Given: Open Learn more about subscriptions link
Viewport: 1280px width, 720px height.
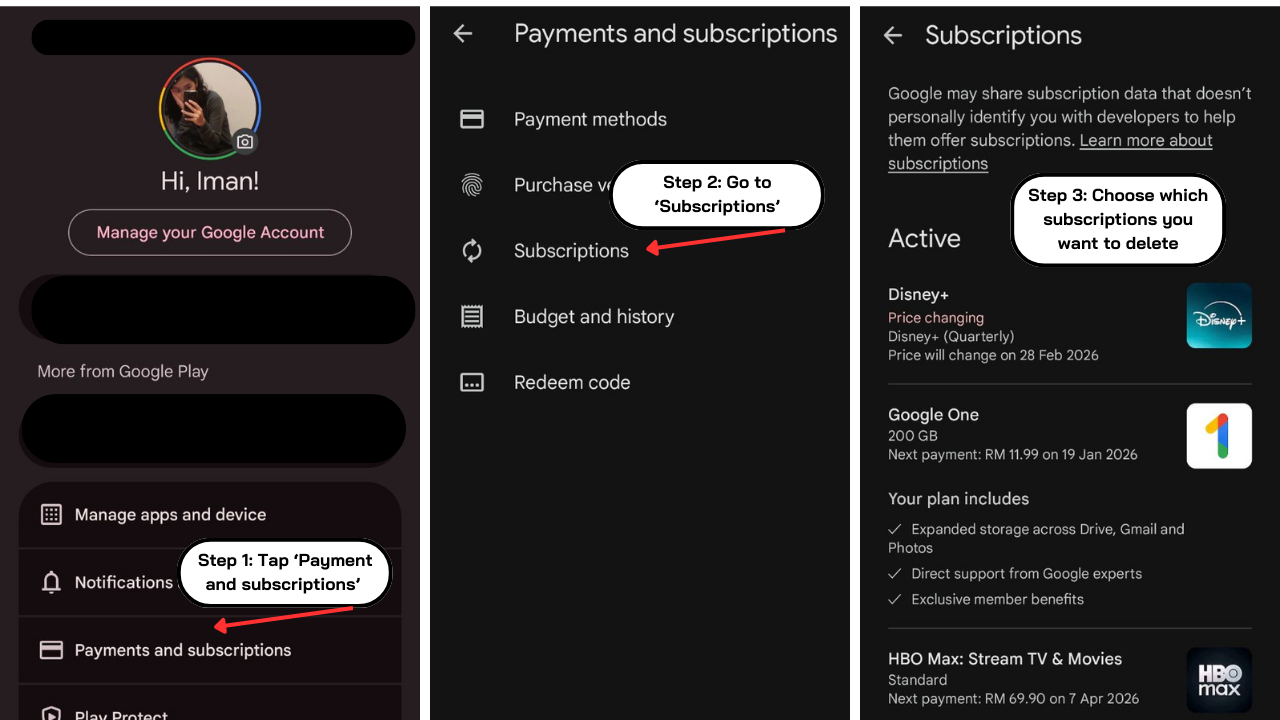Looking at the screenshot, I should [x=1050, y=152].
